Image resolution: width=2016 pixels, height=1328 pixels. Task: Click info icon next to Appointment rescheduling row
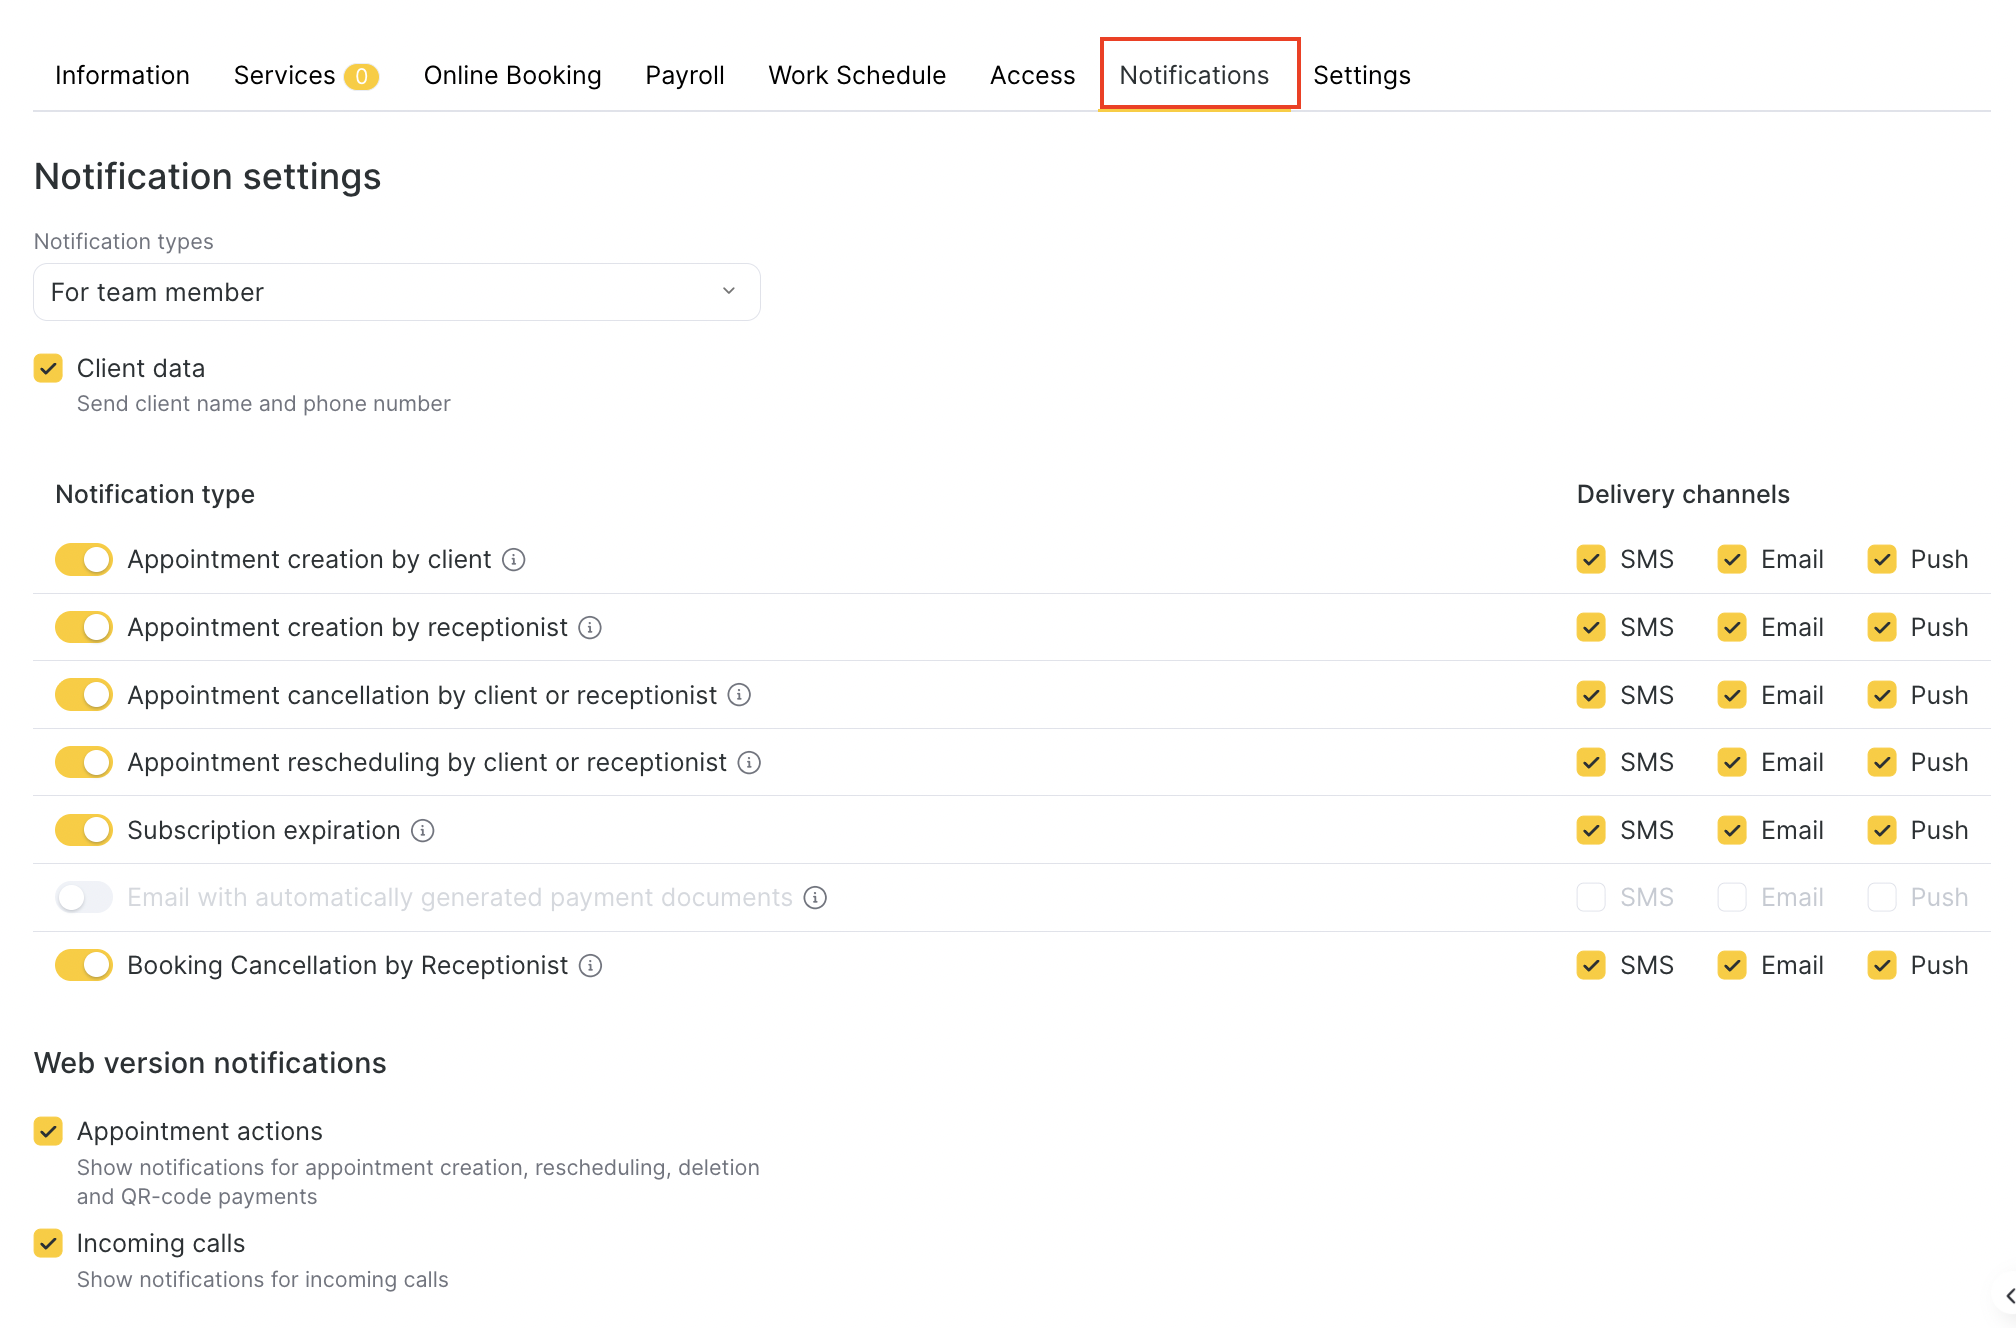[749, 763]
